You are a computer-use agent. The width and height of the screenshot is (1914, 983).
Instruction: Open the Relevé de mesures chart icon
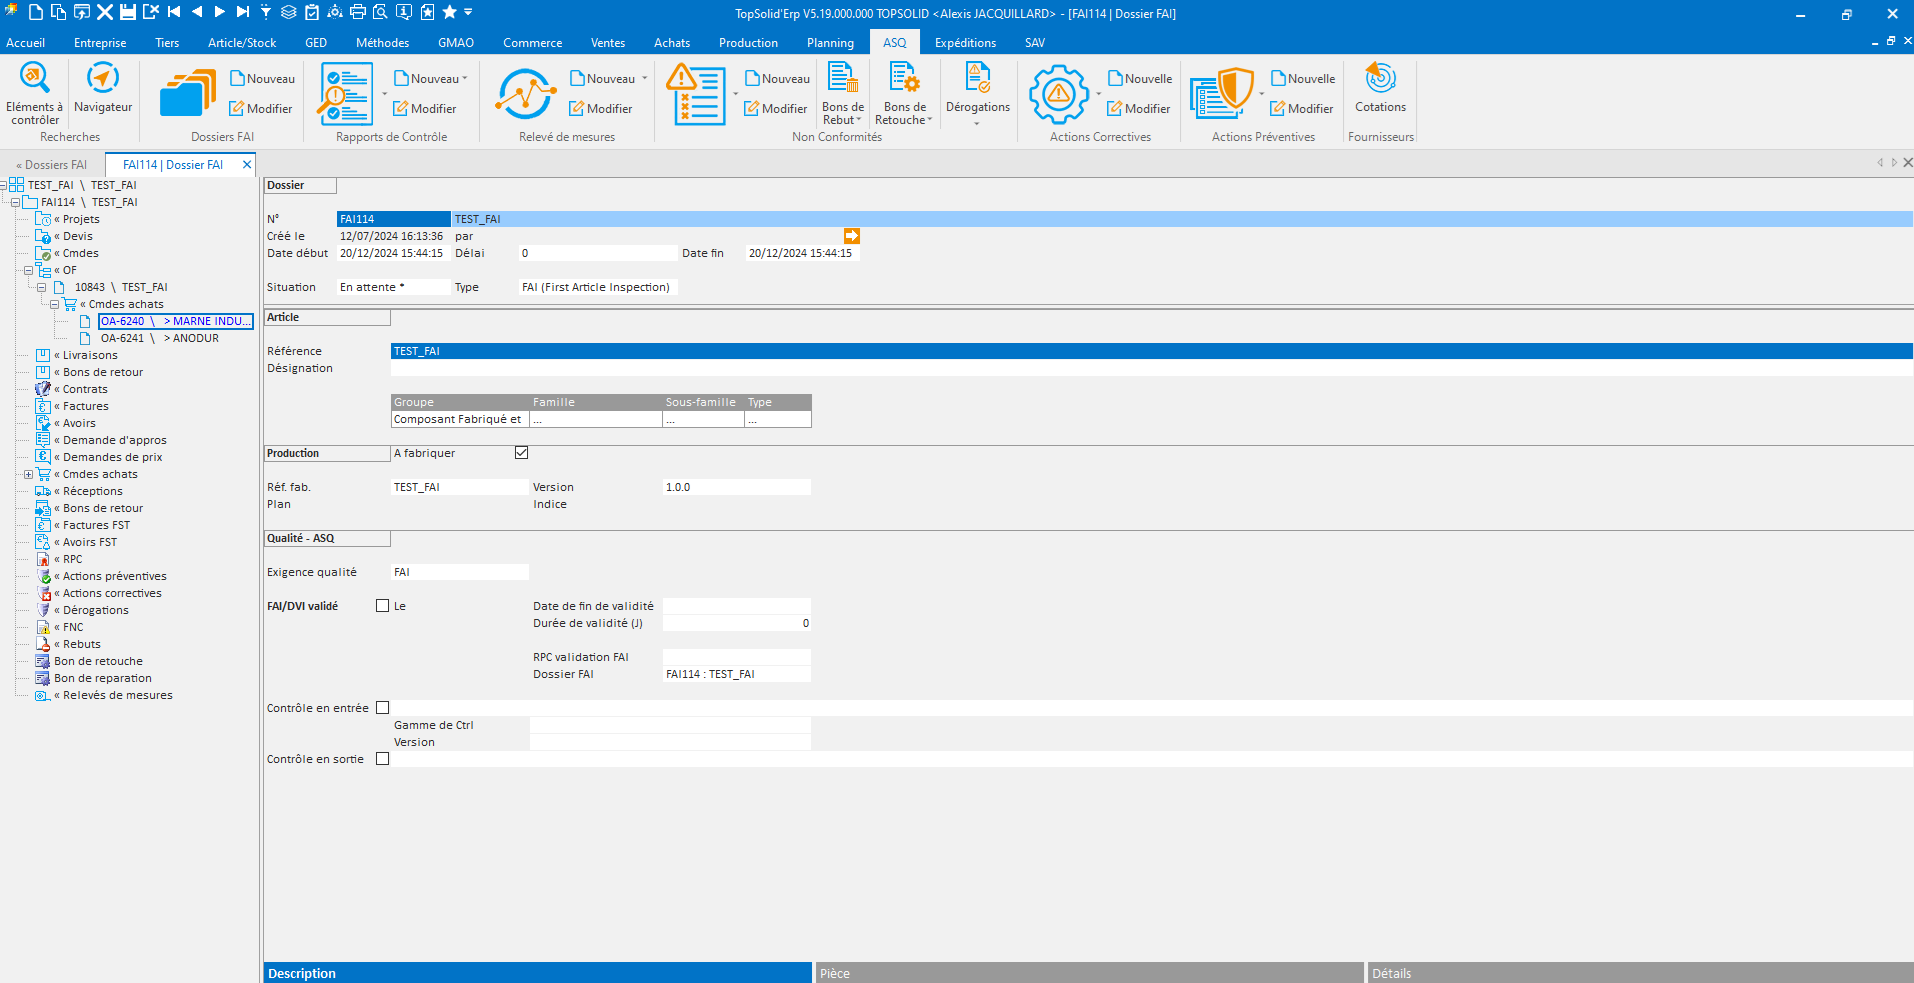(x=526, y=94)
